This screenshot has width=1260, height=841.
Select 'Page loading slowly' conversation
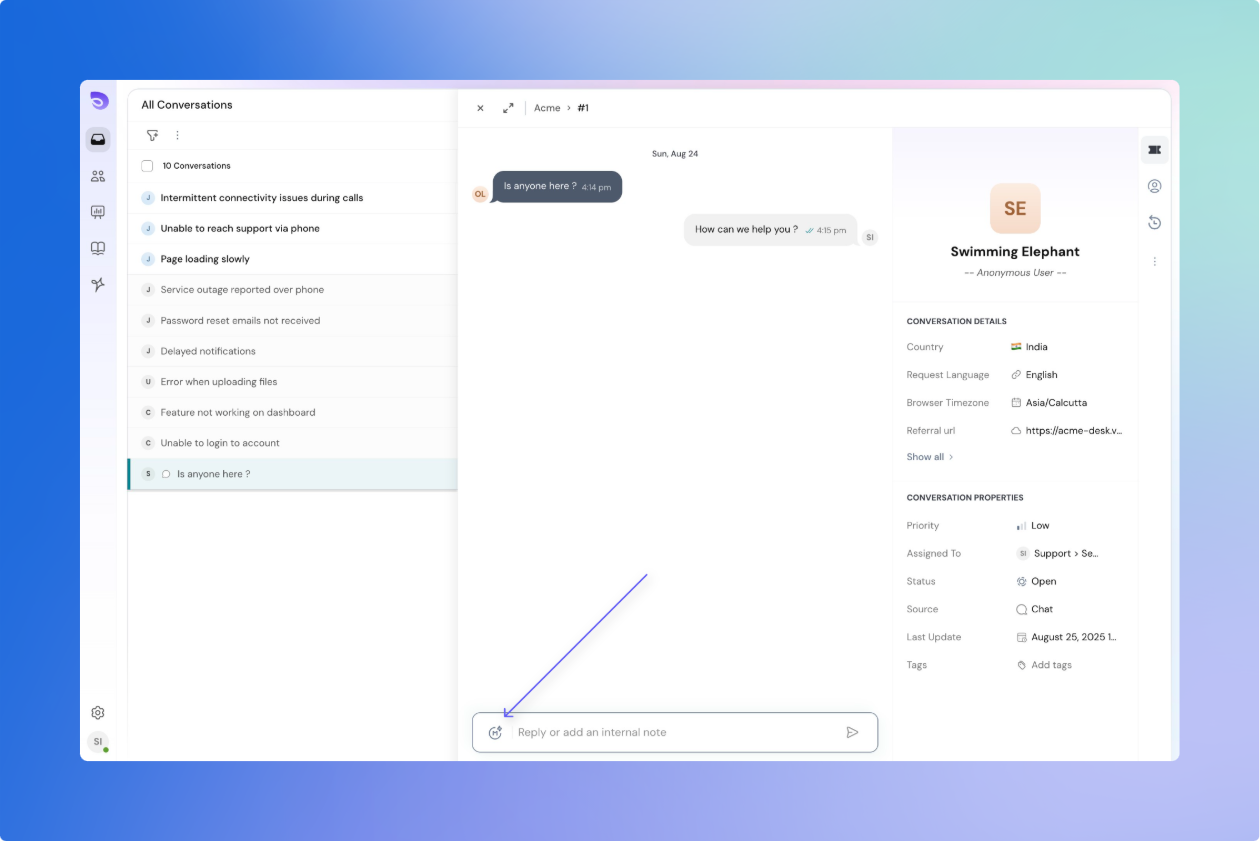205,259
